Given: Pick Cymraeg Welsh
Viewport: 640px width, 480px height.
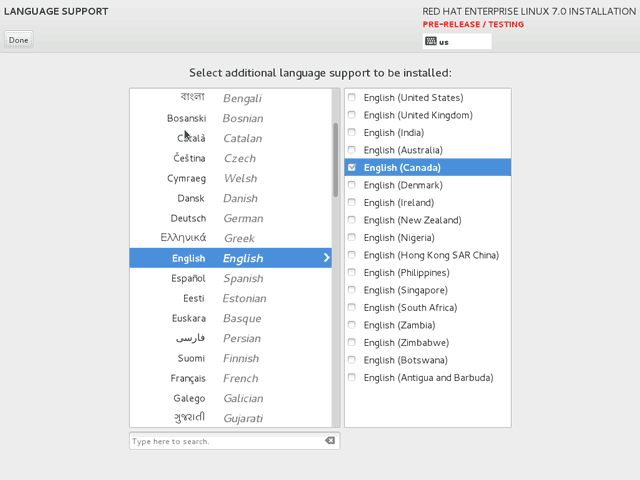Looking at the screenshot, I should click(x=231, y=178).
